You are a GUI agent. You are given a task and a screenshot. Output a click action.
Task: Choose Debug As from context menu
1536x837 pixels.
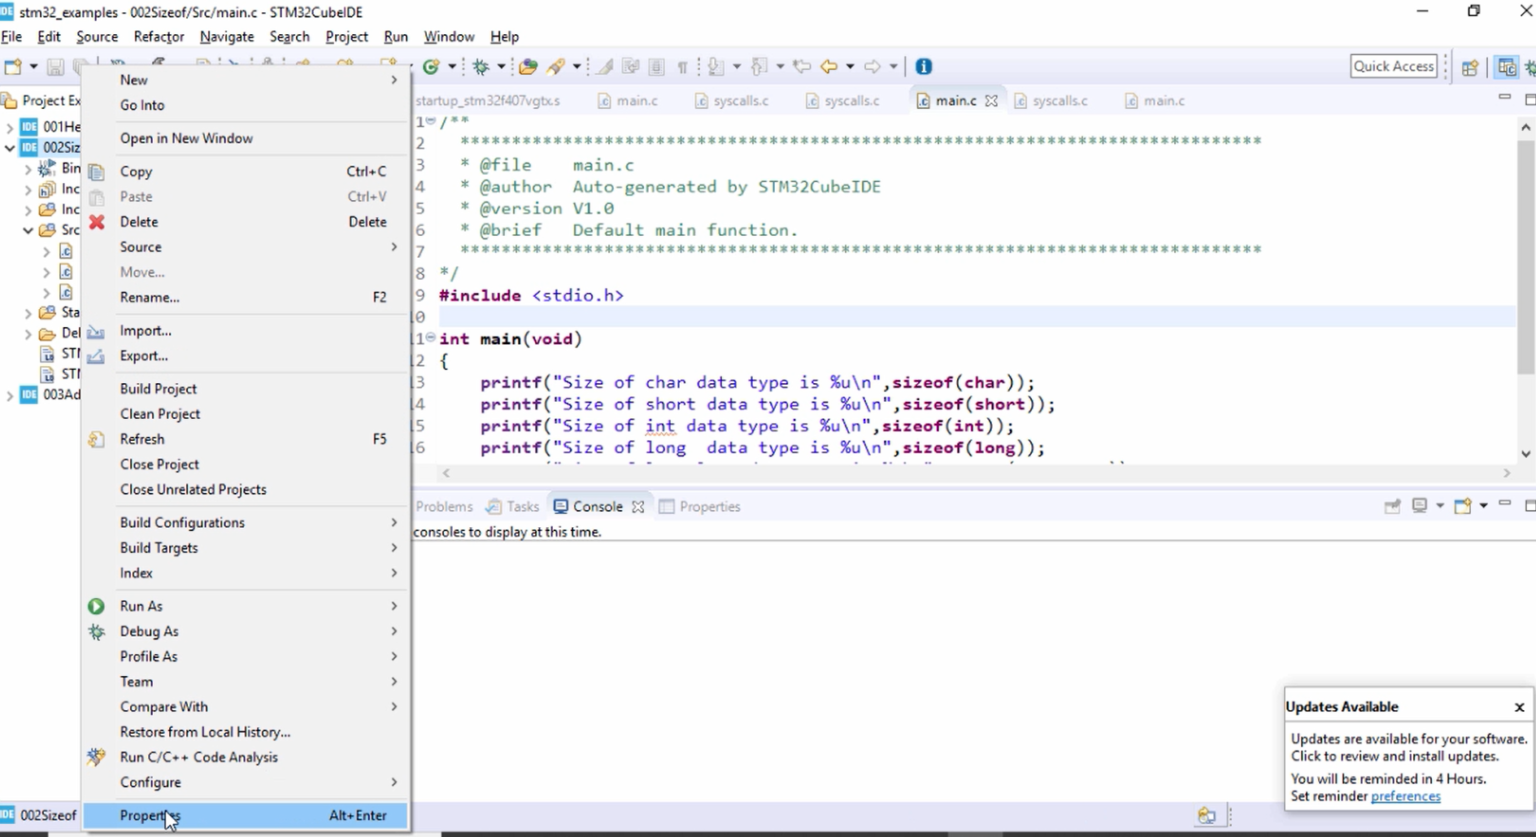pos(246,632)
